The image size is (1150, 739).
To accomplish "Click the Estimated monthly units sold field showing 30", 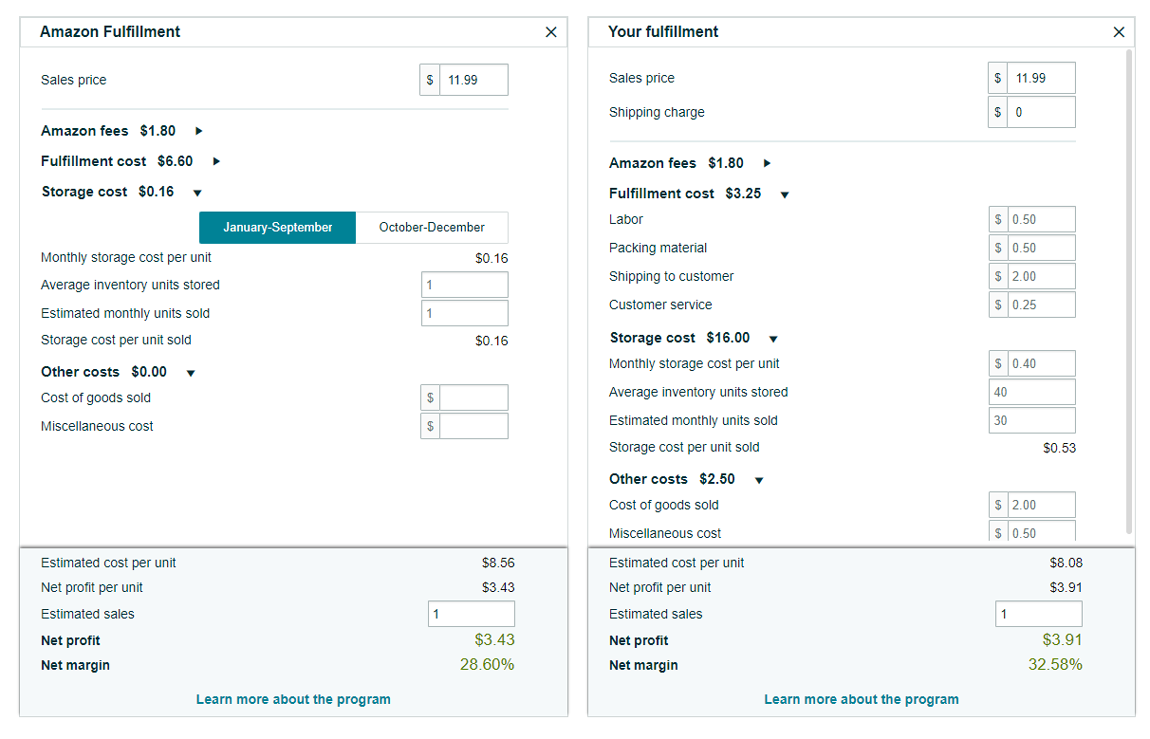I will click(1031, 420).
